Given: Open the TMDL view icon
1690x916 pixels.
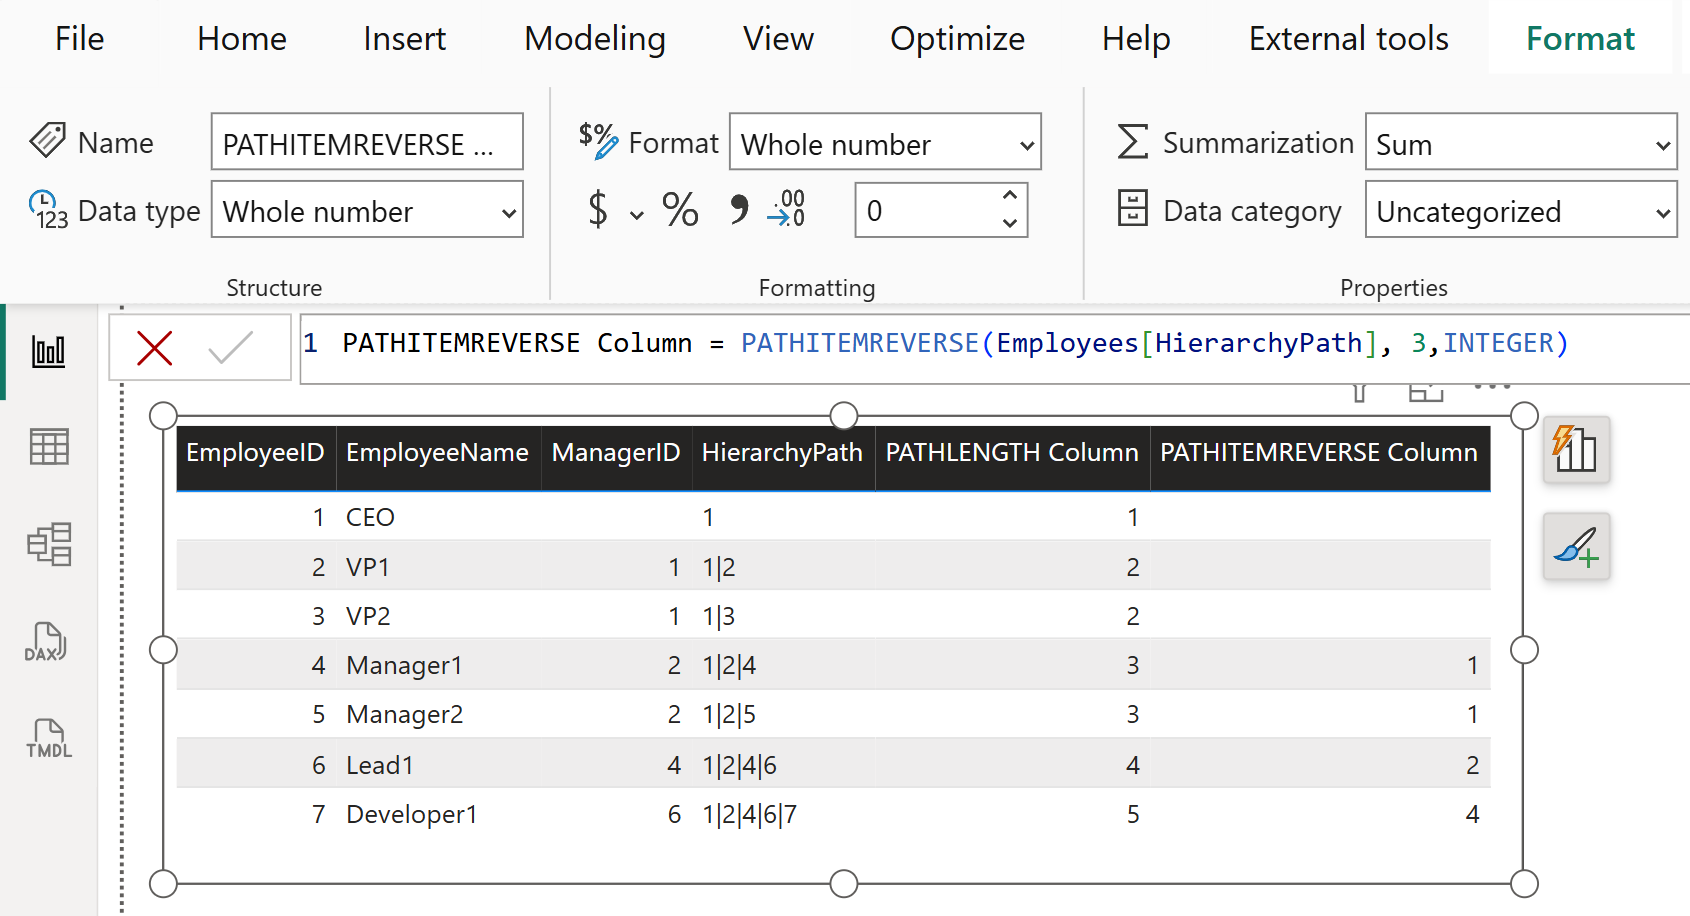Looking at the screenshot, I should [x=48, y=739].
